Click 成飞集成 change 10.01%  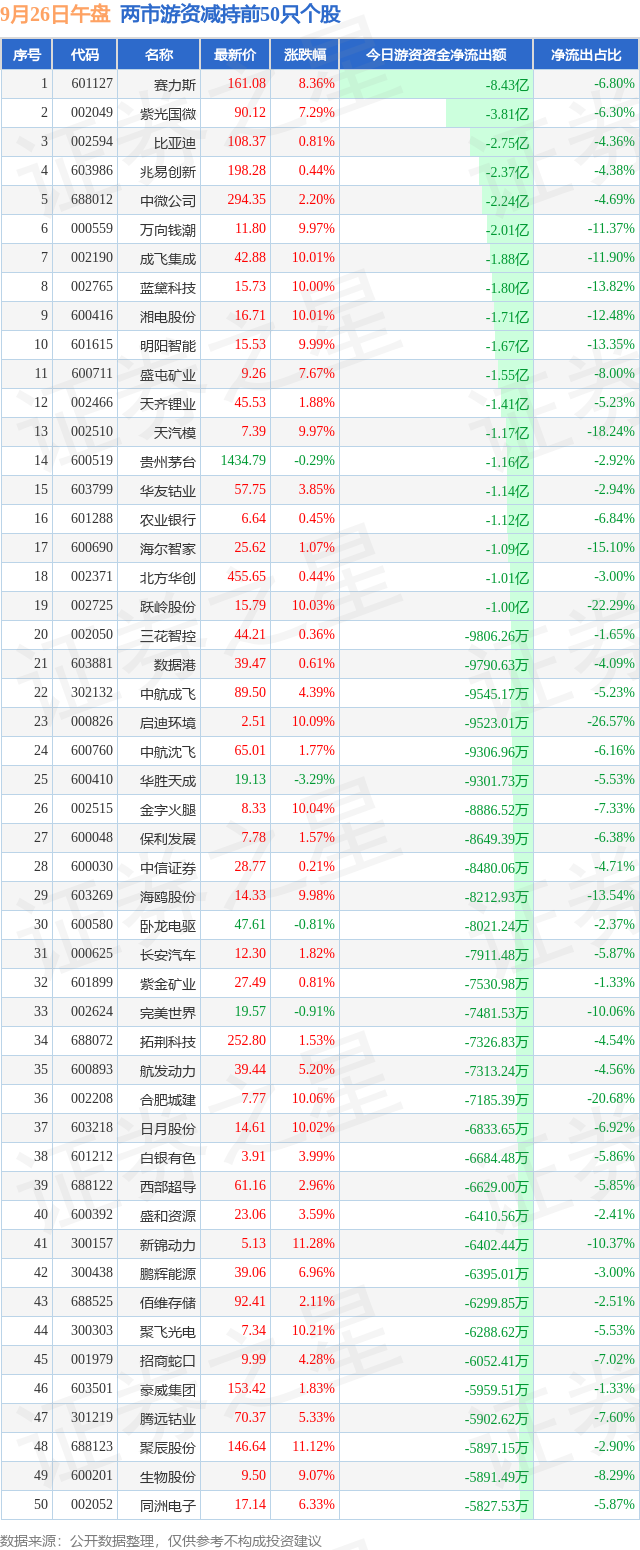point(312,258)
